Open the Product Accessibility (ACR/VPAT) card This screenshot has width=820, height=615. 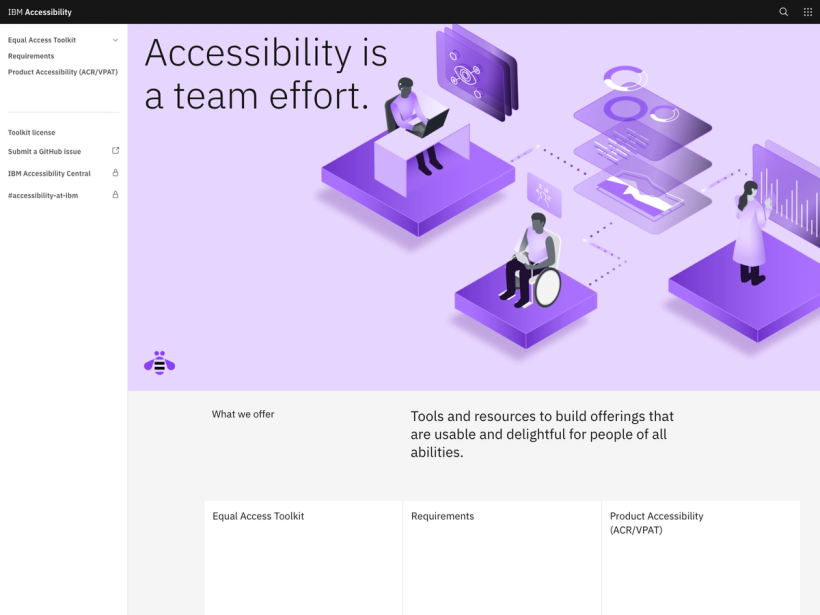[x=701, y=558]
